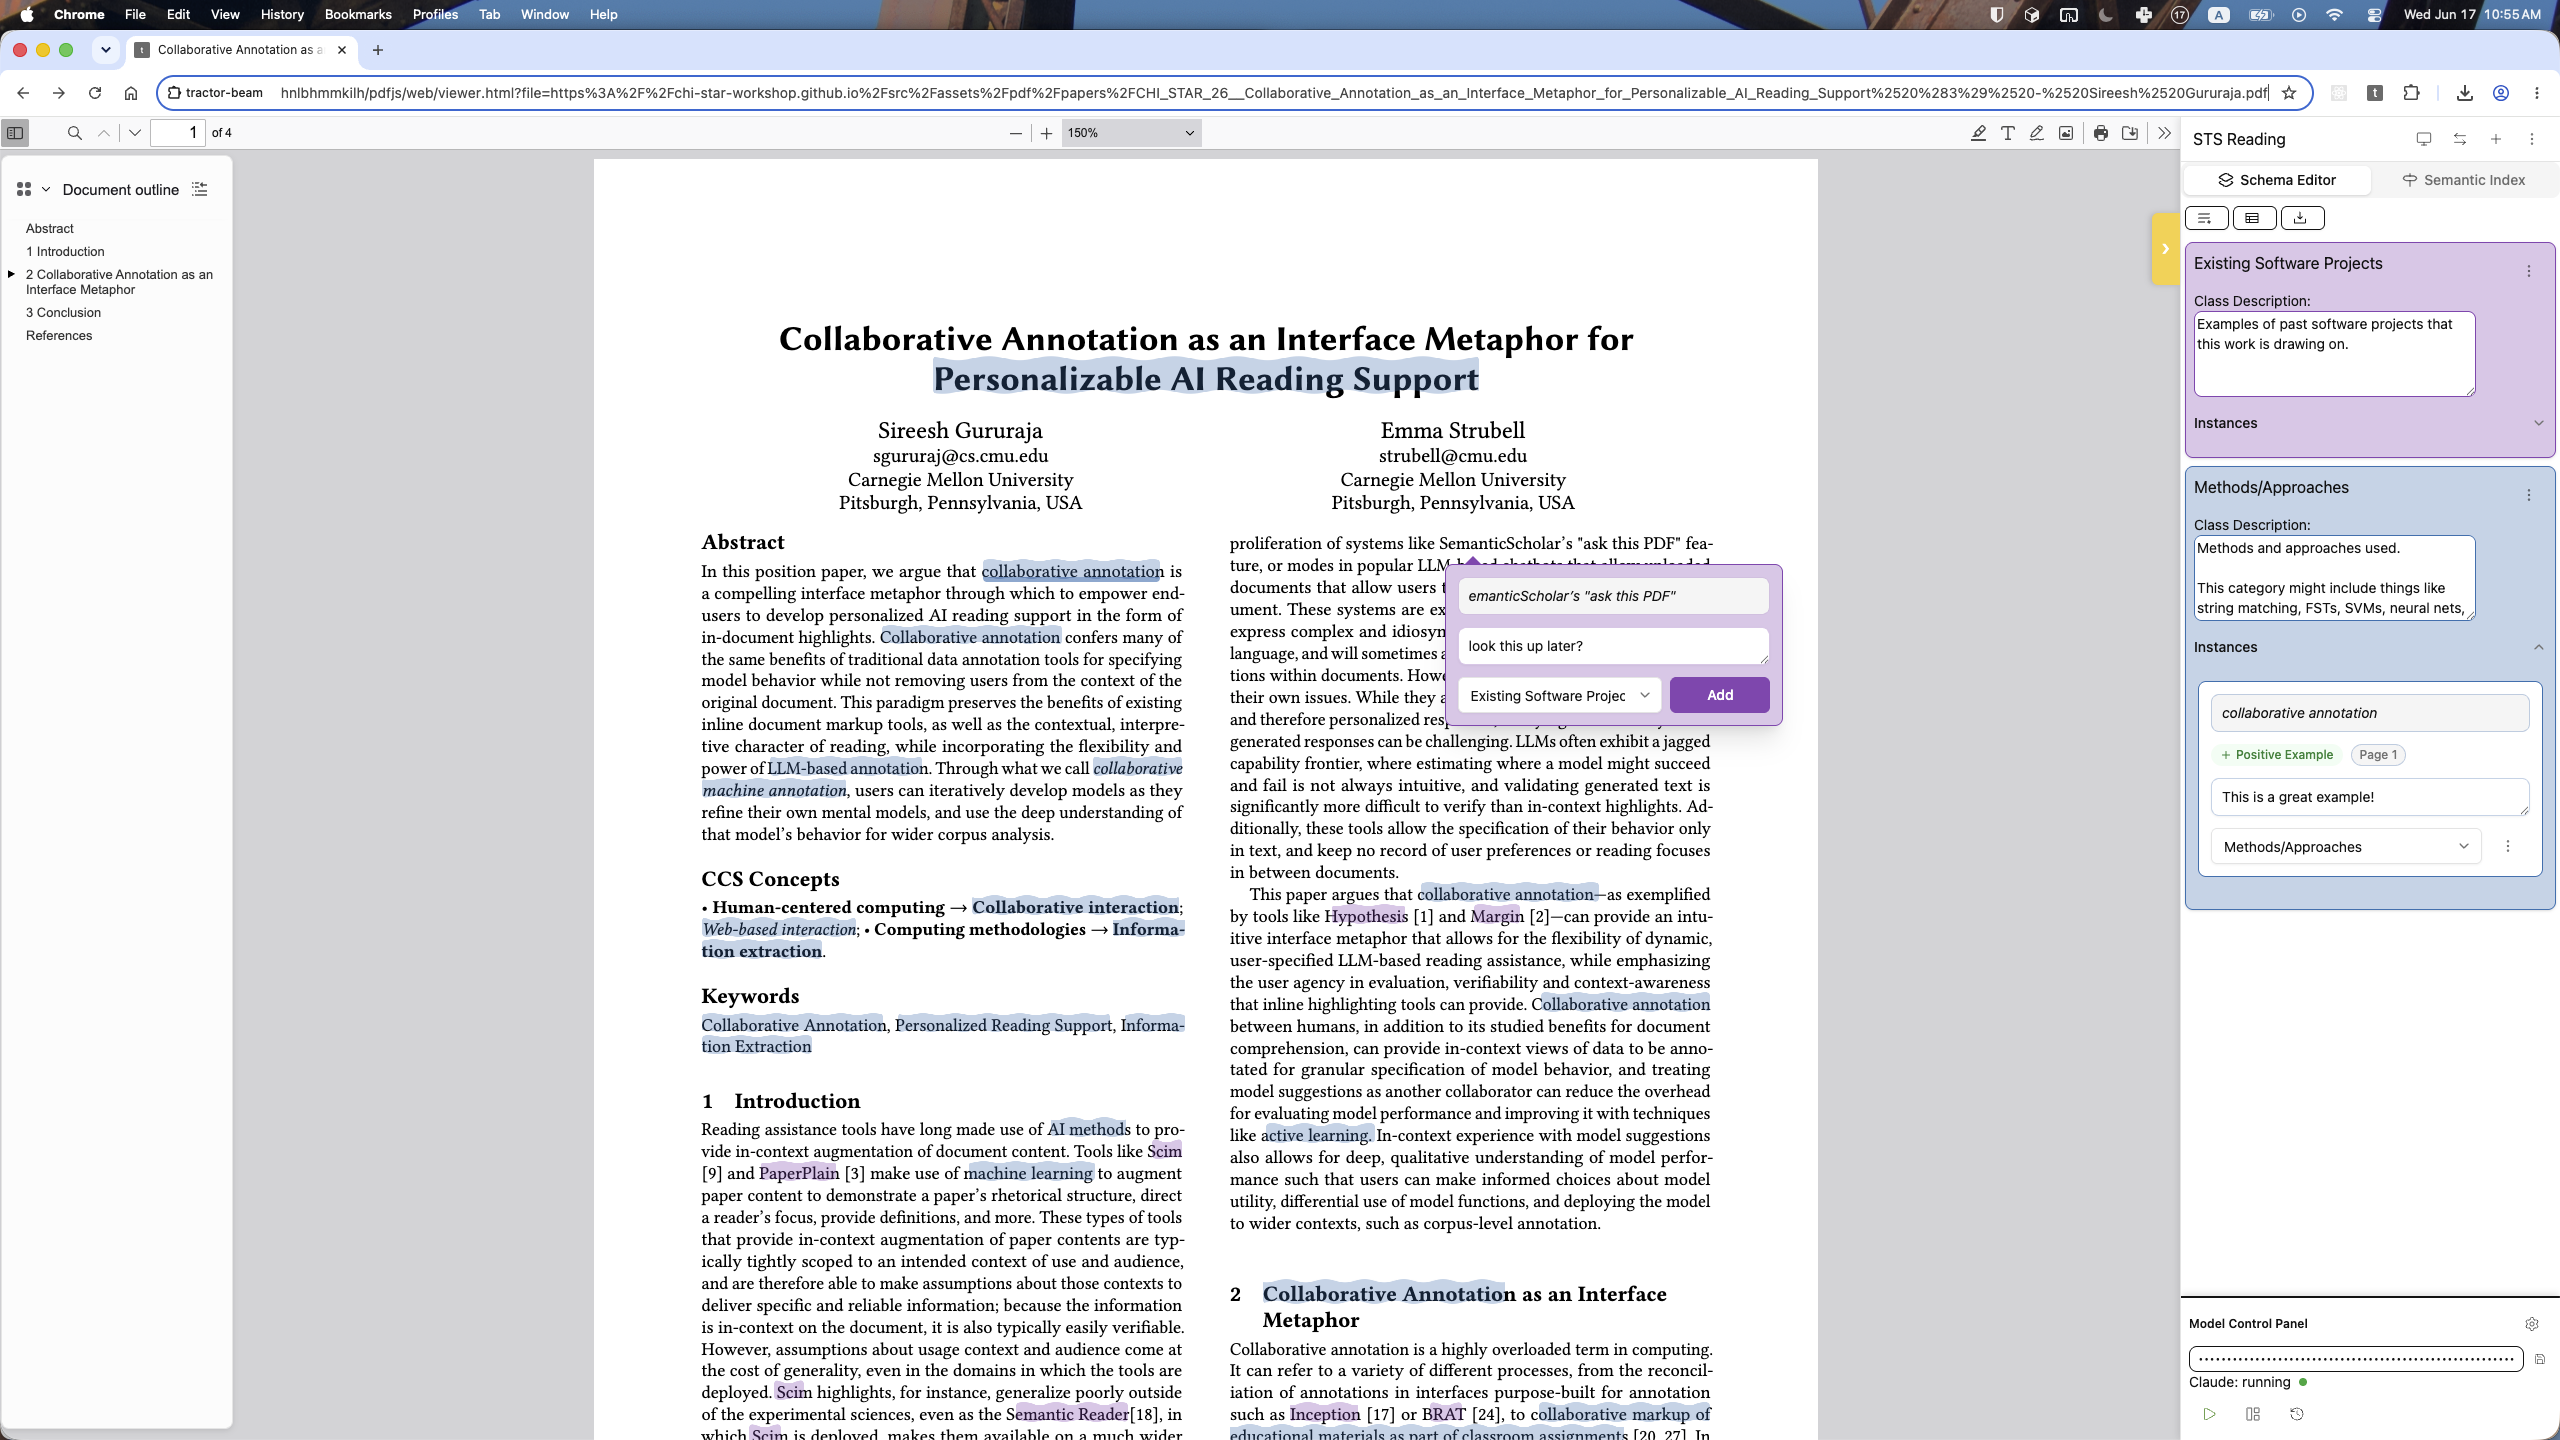
Task: Jump to 3 Conclusion in outline
Action: (x=63, y=313)
